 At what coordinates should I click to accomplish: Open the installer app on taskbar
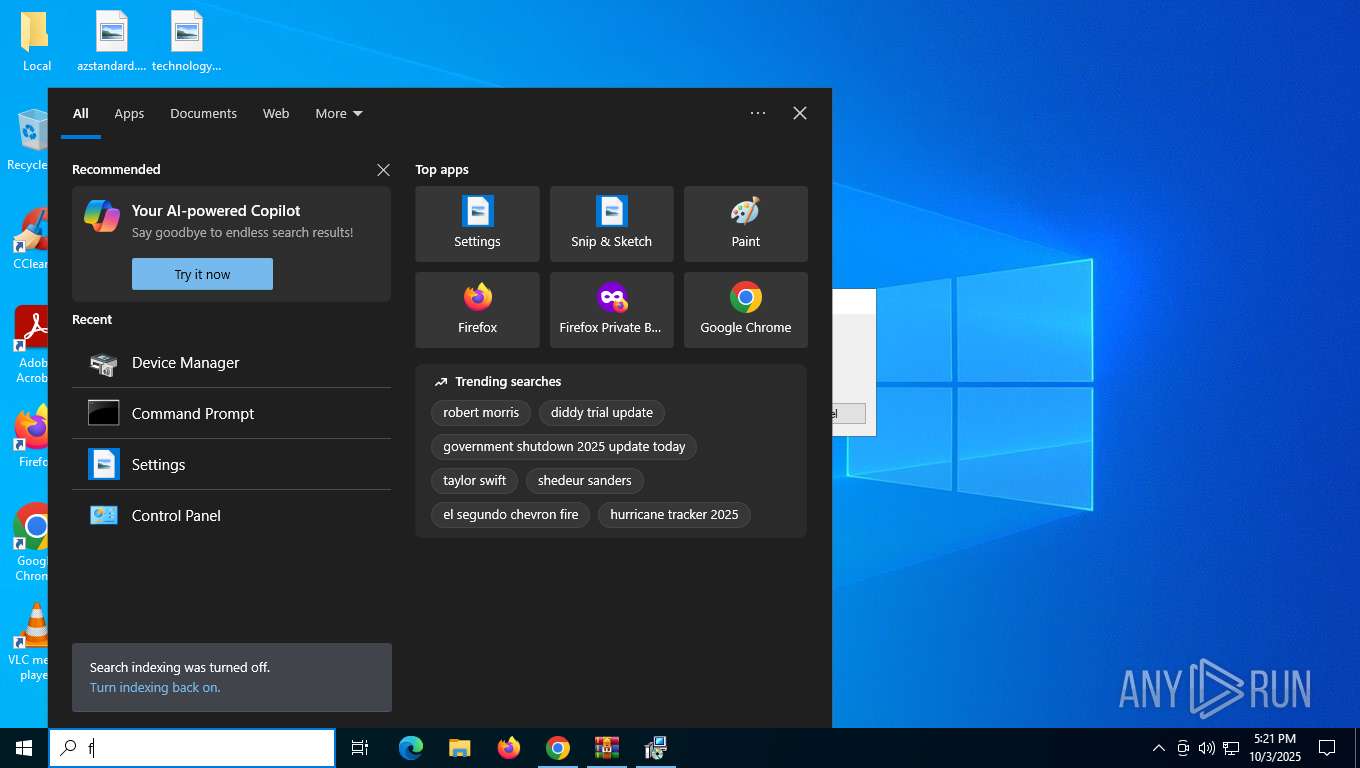point(656,748)
